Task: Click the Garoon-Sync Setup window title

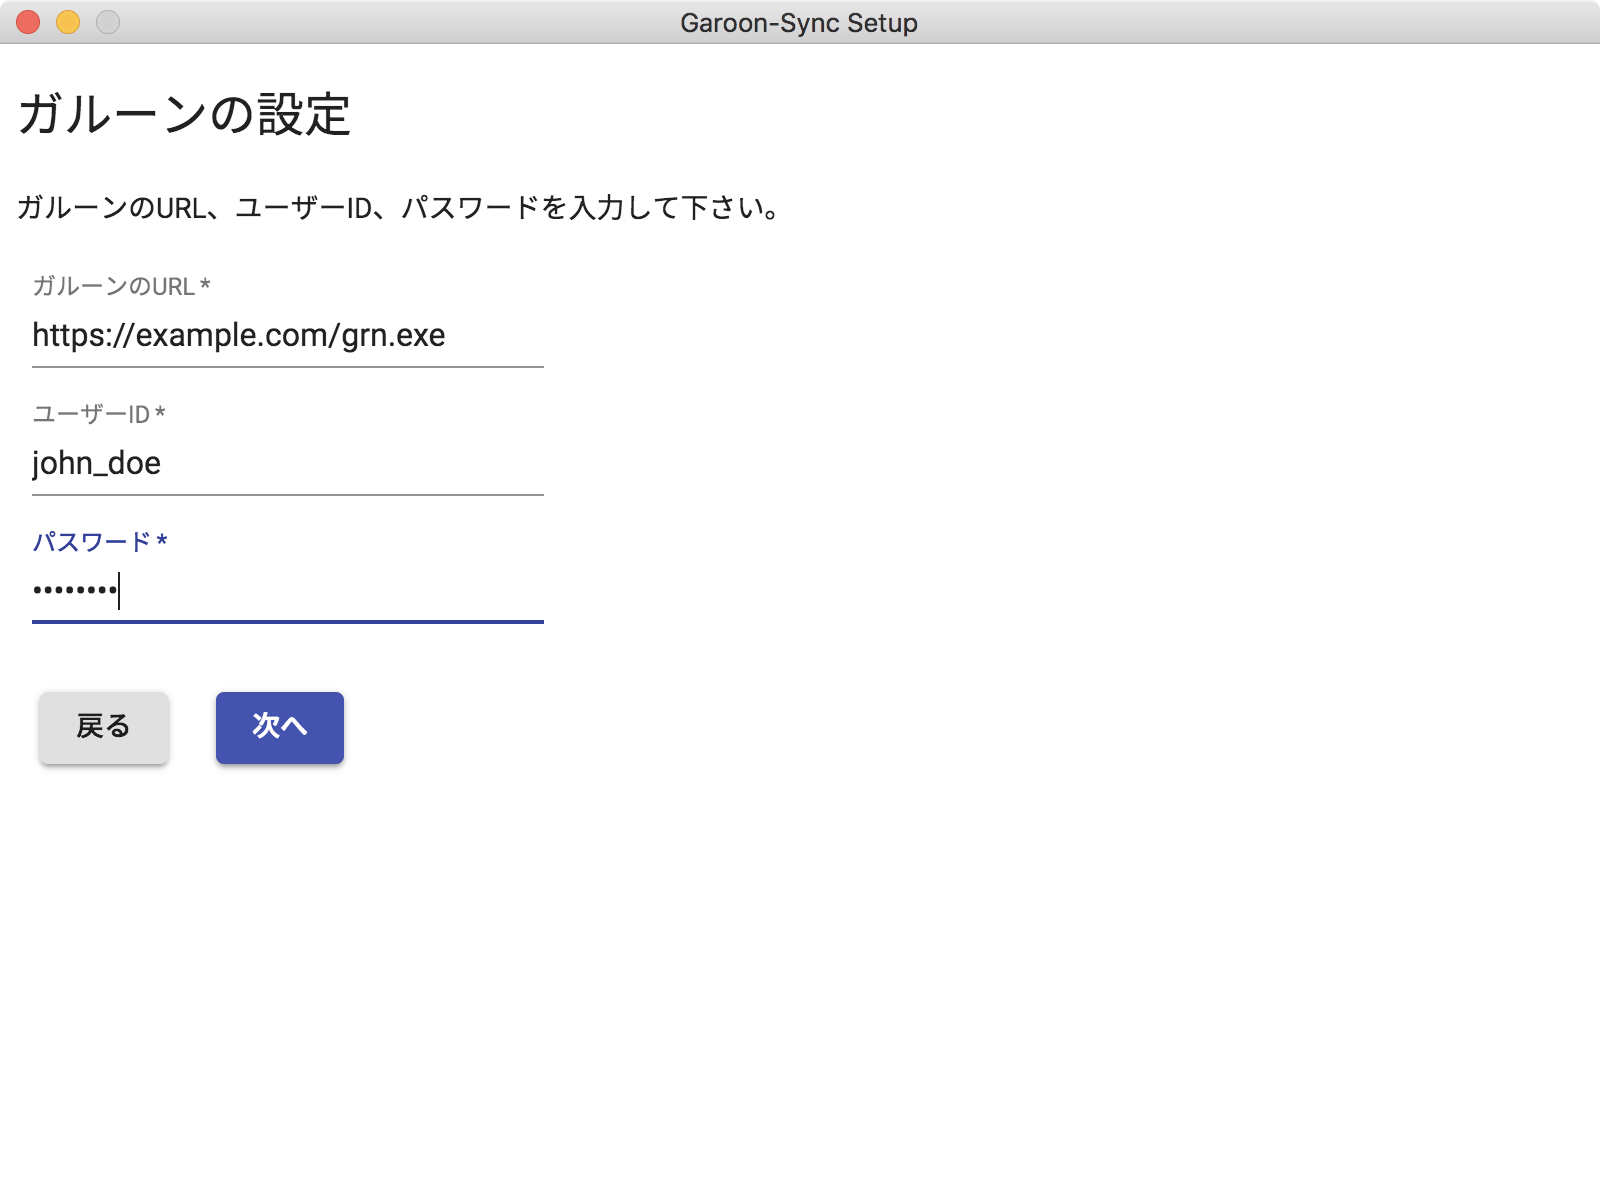Action: [799, 22]
